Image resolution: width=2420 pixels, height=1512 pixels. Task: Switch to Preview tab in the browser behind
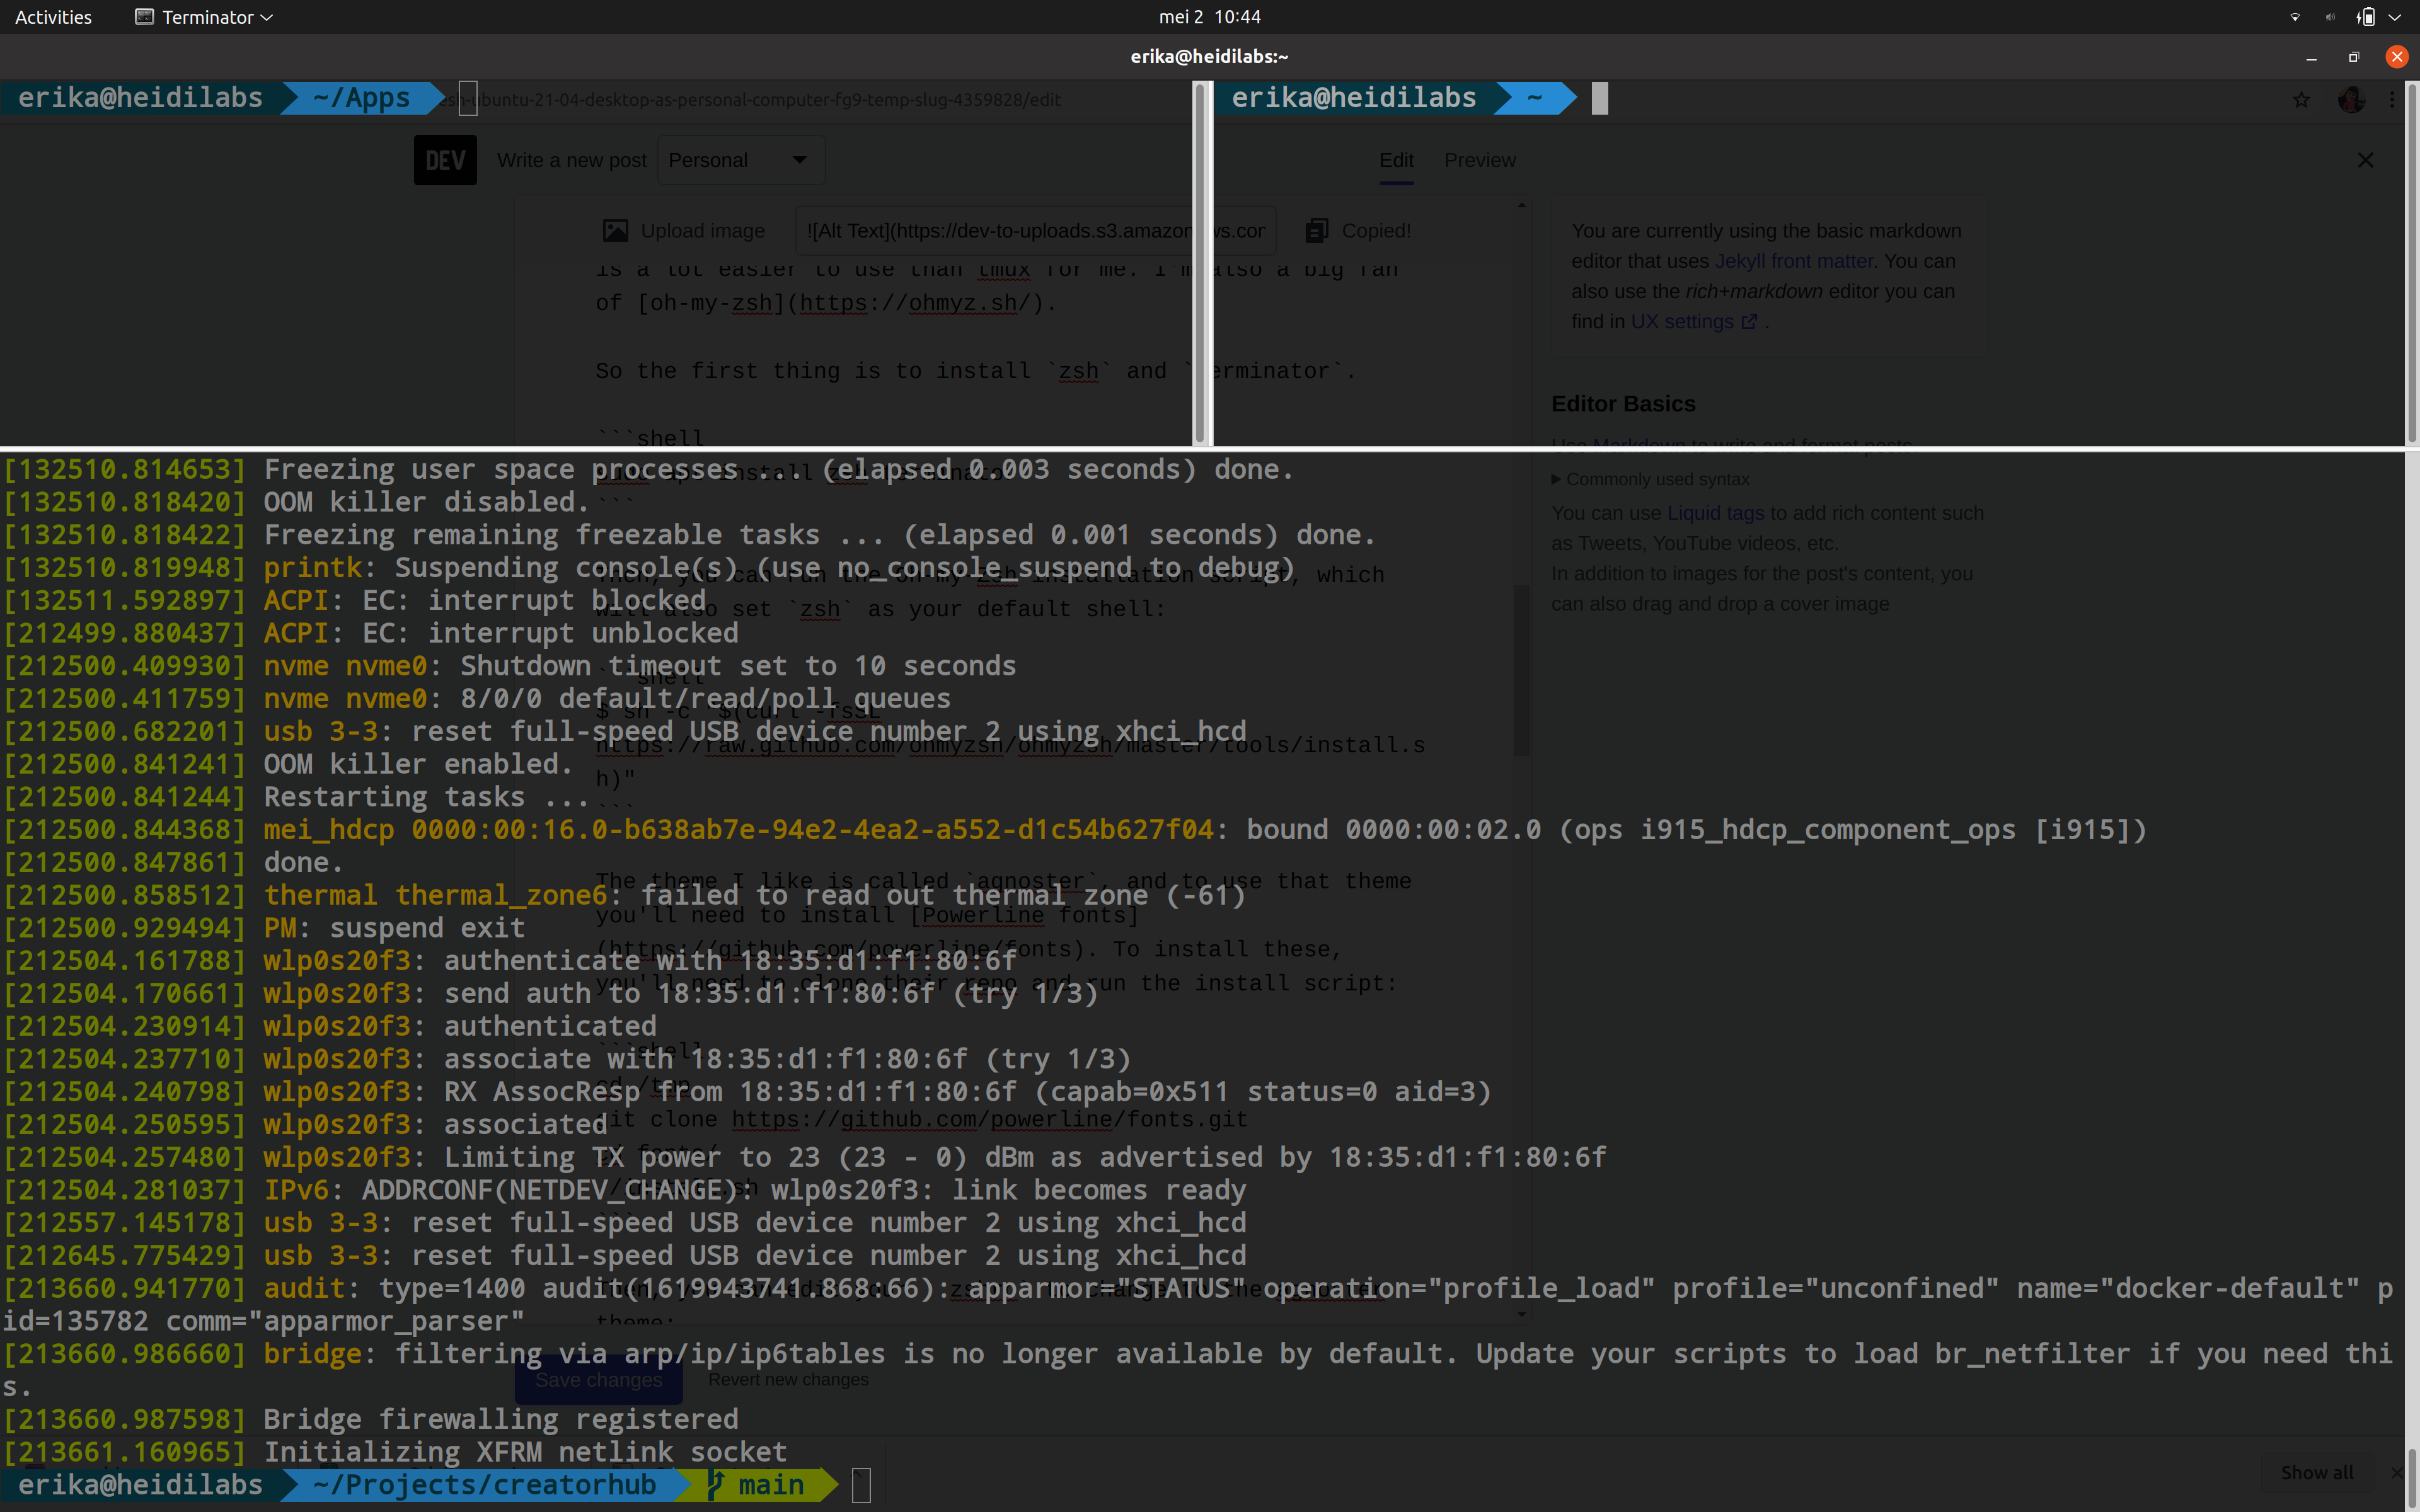[1480, 160]
